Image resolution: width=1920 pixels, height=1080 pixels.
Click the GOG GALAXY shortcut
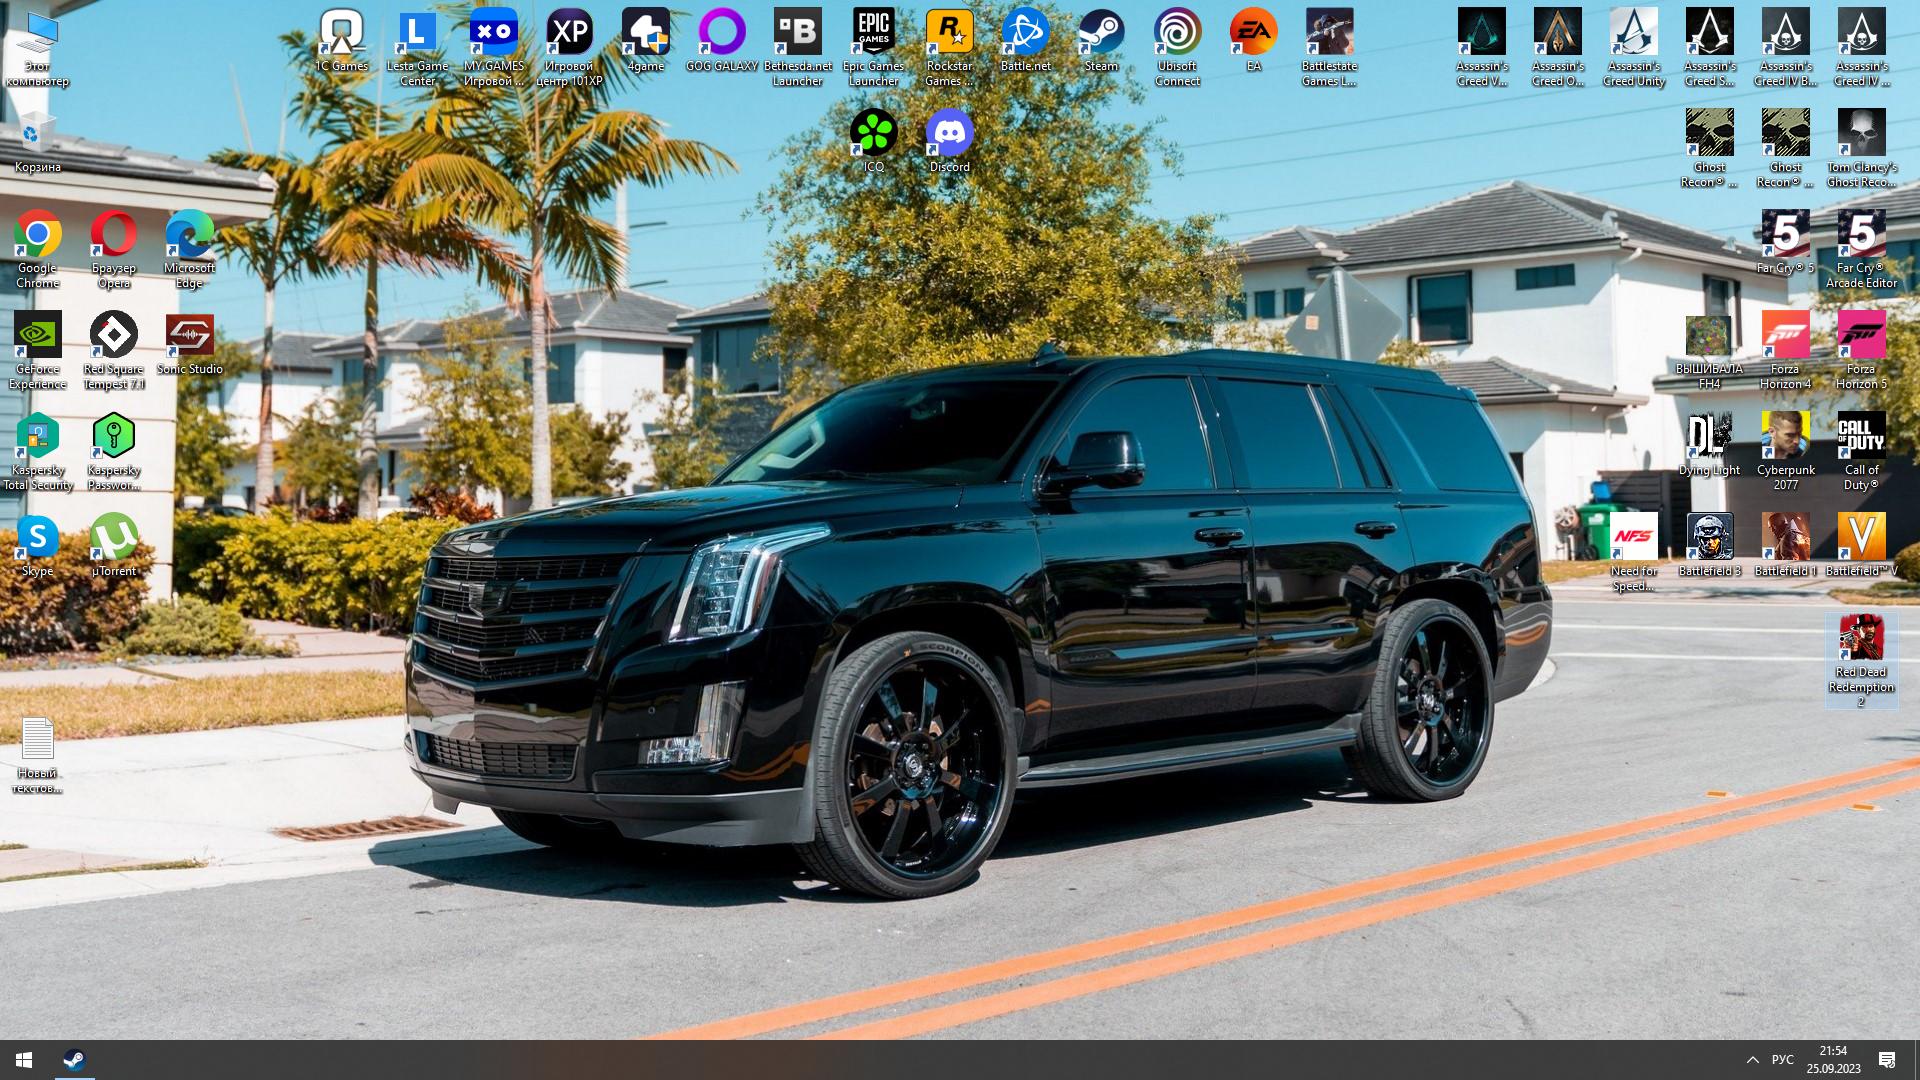coord(721,33)
